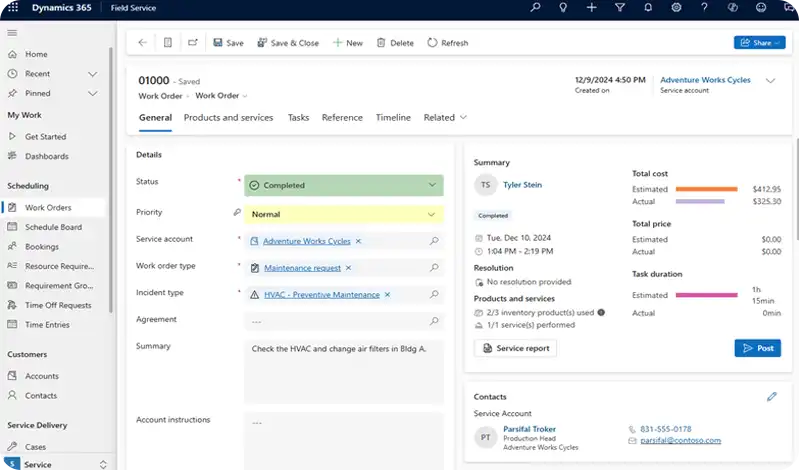Switch to the General tab
This screenshot has height=470, width=799.
155,117
